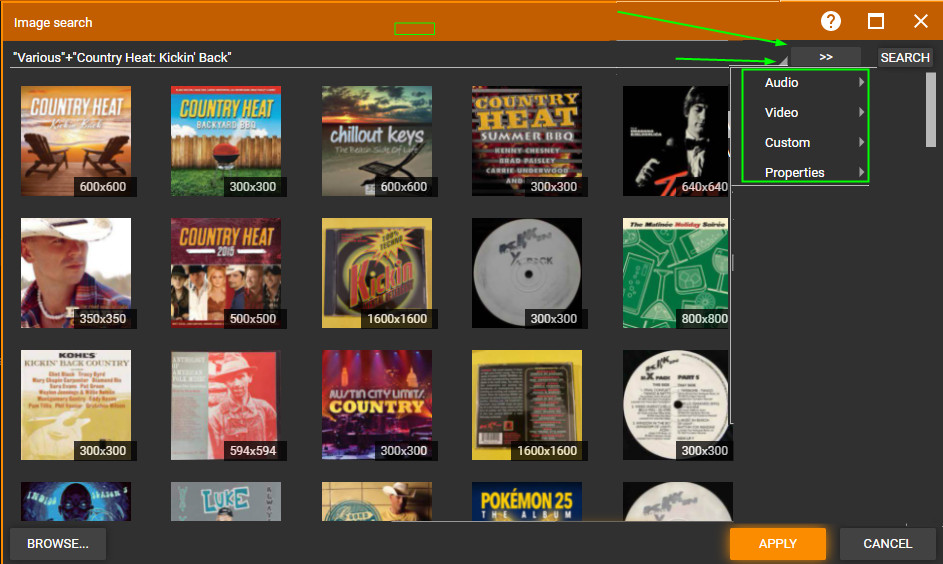943x564 pixels.
Task: Open the >> field insertion menu
Action: point(825,57)
